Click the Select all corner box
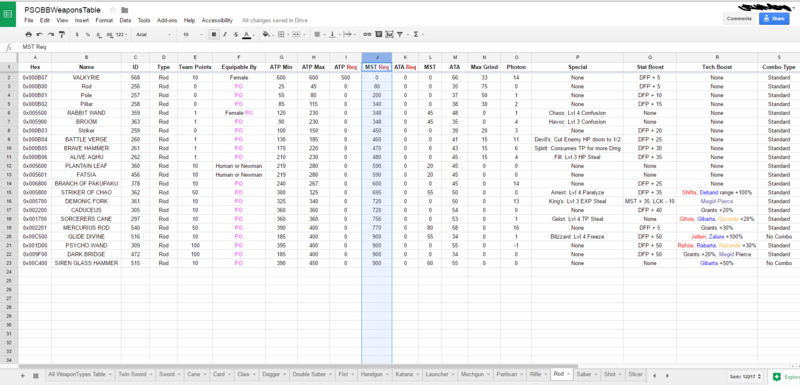The image size is (800, 385). point(9,57)
